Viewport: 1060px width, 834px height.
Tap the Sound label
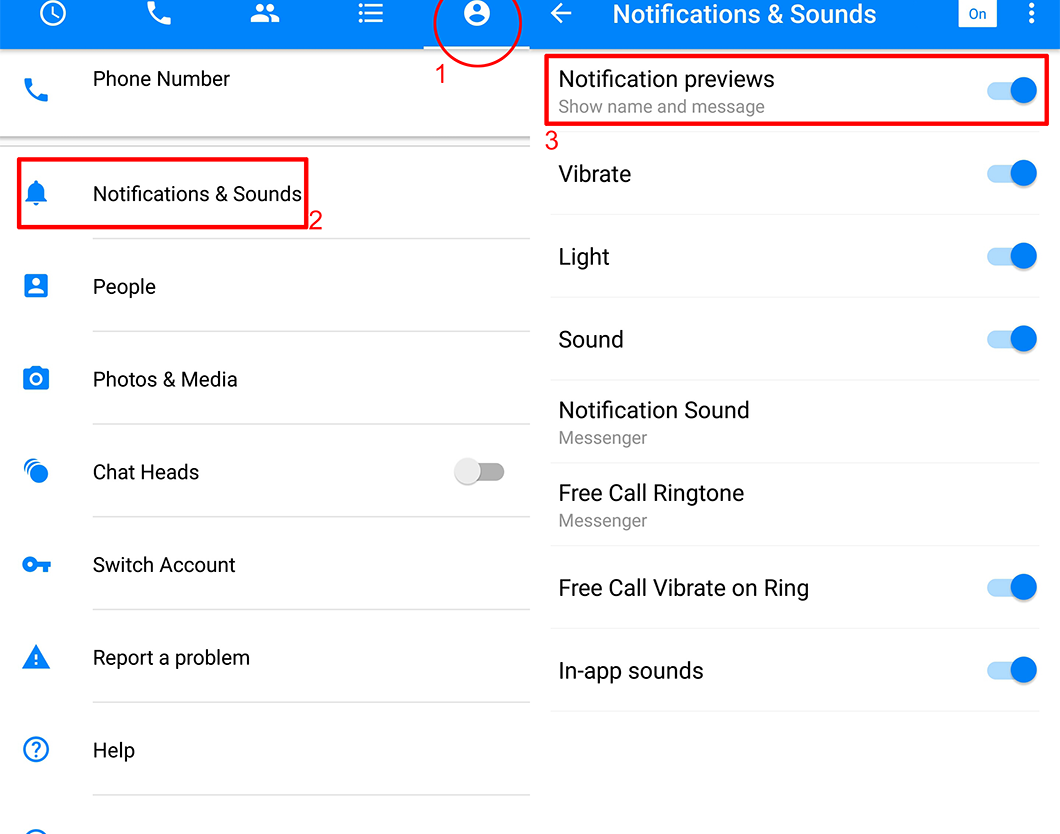591,339
